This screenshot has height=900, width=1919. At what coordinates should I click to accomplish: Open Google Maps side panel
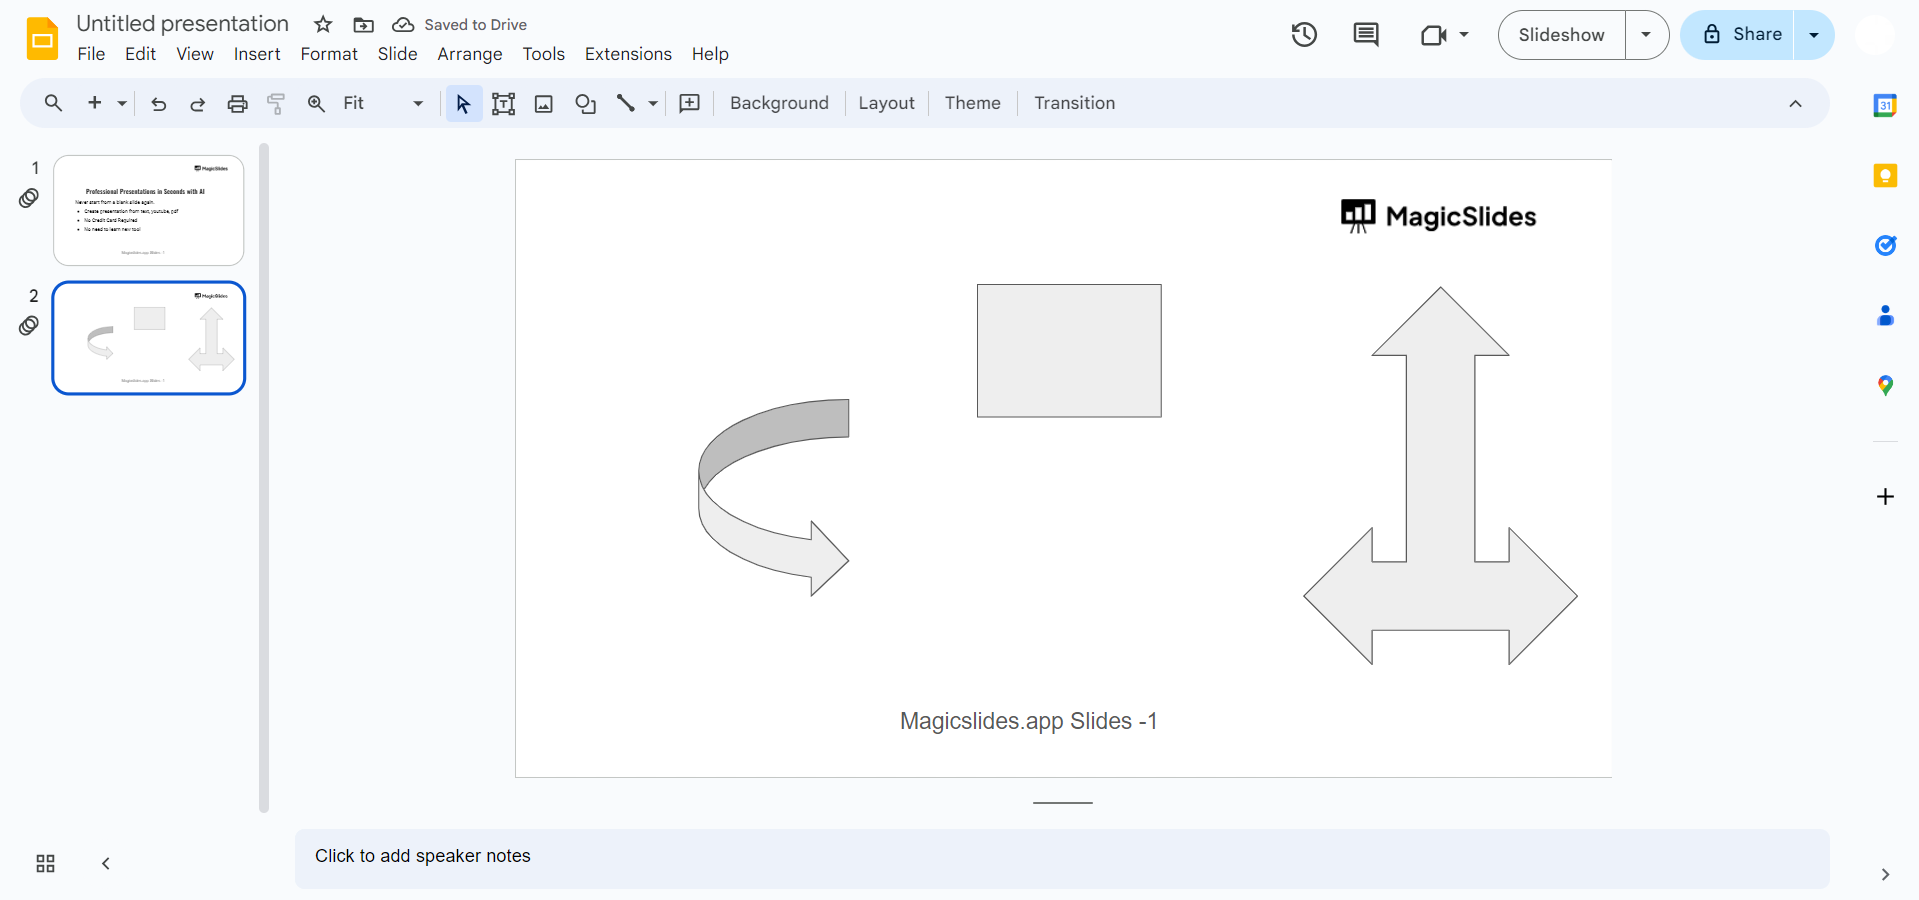[x=1885, y=386]
